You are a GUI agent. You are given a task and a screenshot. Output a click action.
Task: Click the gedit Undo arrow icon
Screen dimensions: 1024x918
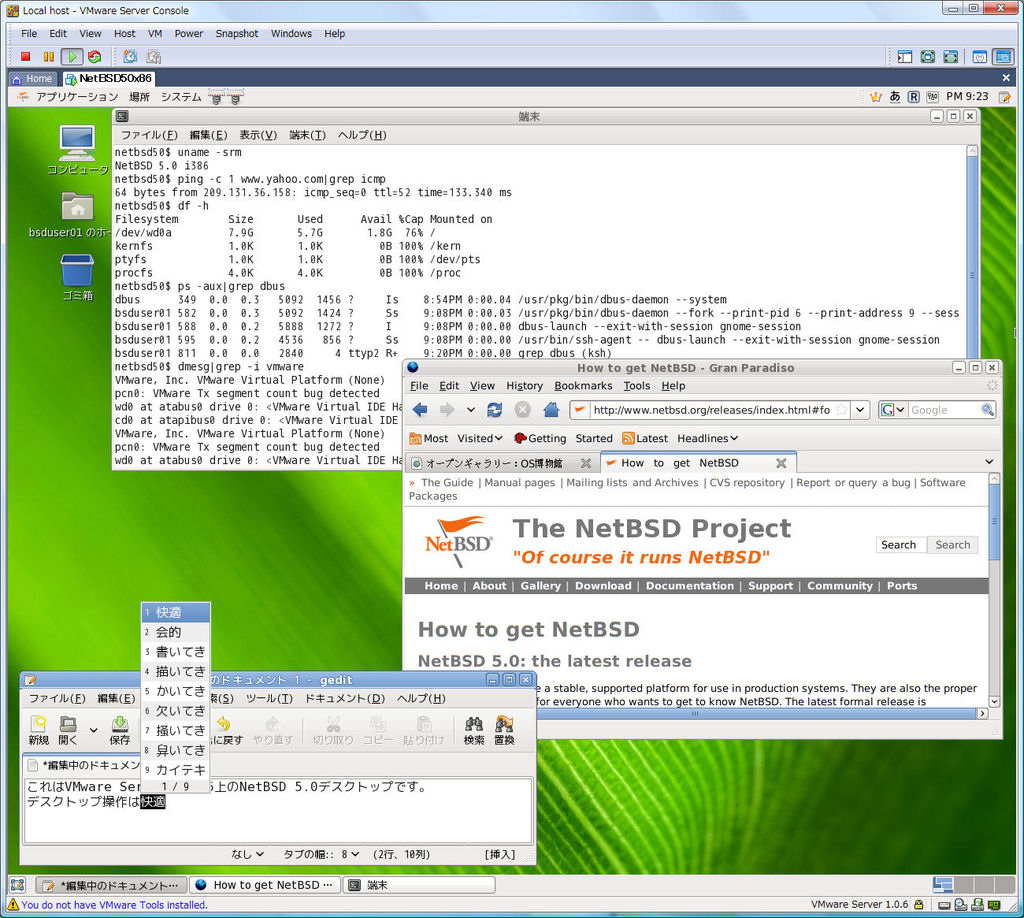(224, 723)
